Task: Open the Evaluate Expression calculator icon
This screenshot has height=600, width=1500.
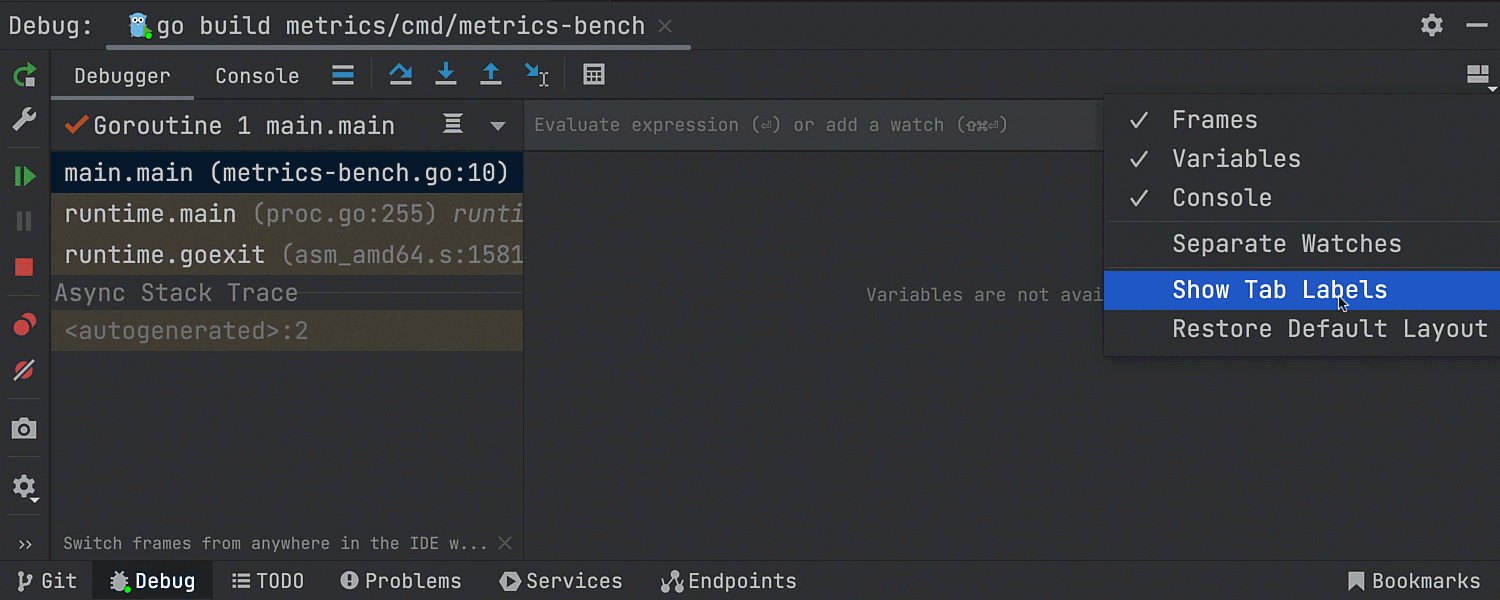Action: 594,75
